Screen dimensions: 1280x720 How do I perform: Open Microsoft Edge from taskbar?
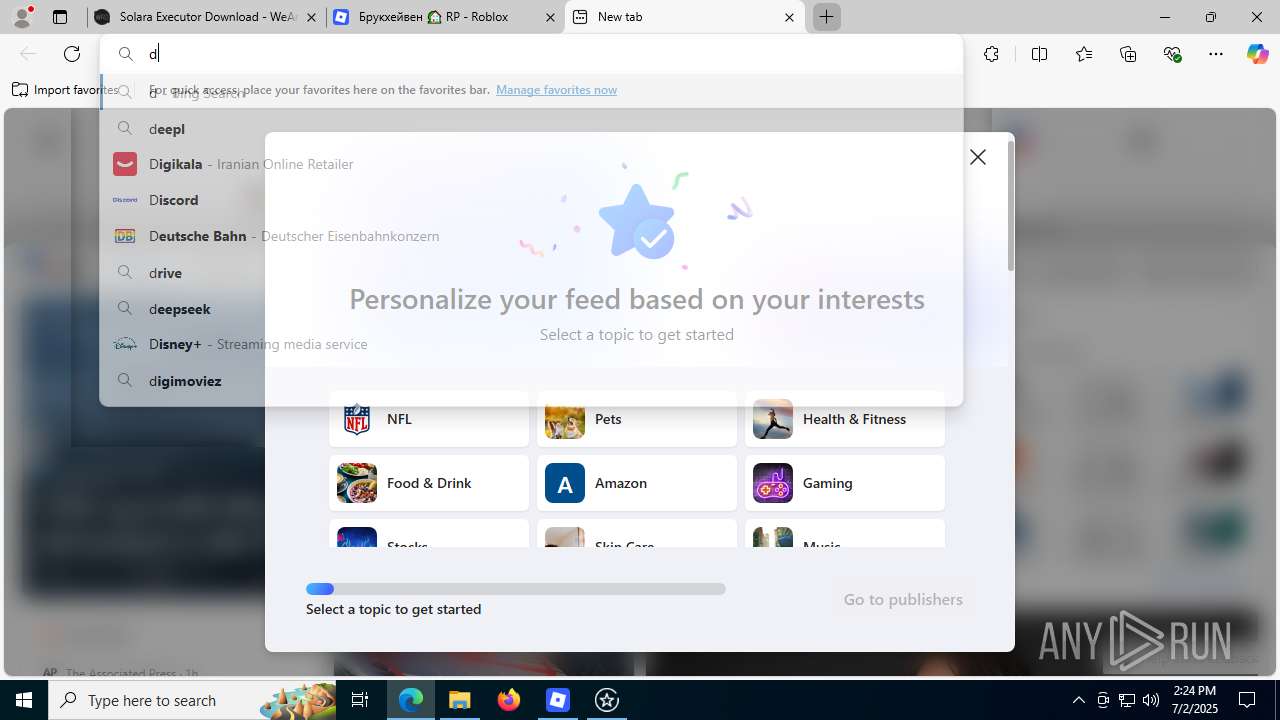[x=411, y=700]
